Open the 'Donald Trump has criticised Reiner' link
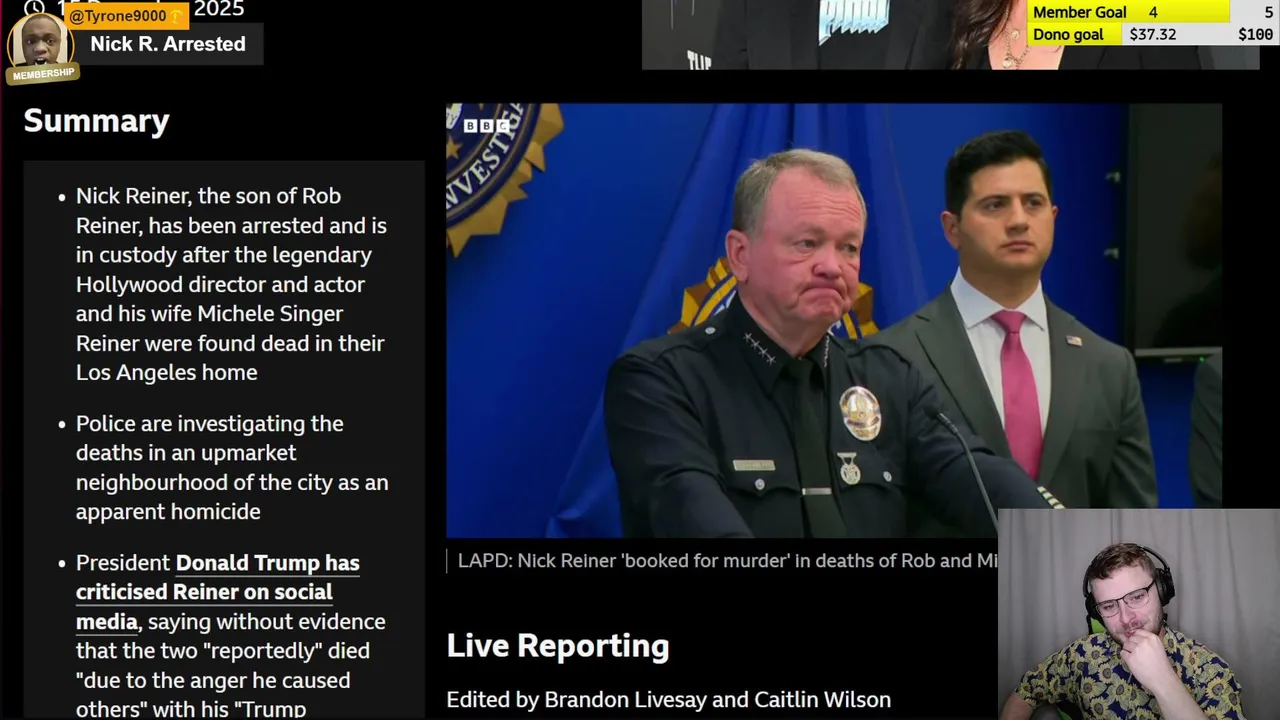1280x720 pixels. [x=217, y=592]
